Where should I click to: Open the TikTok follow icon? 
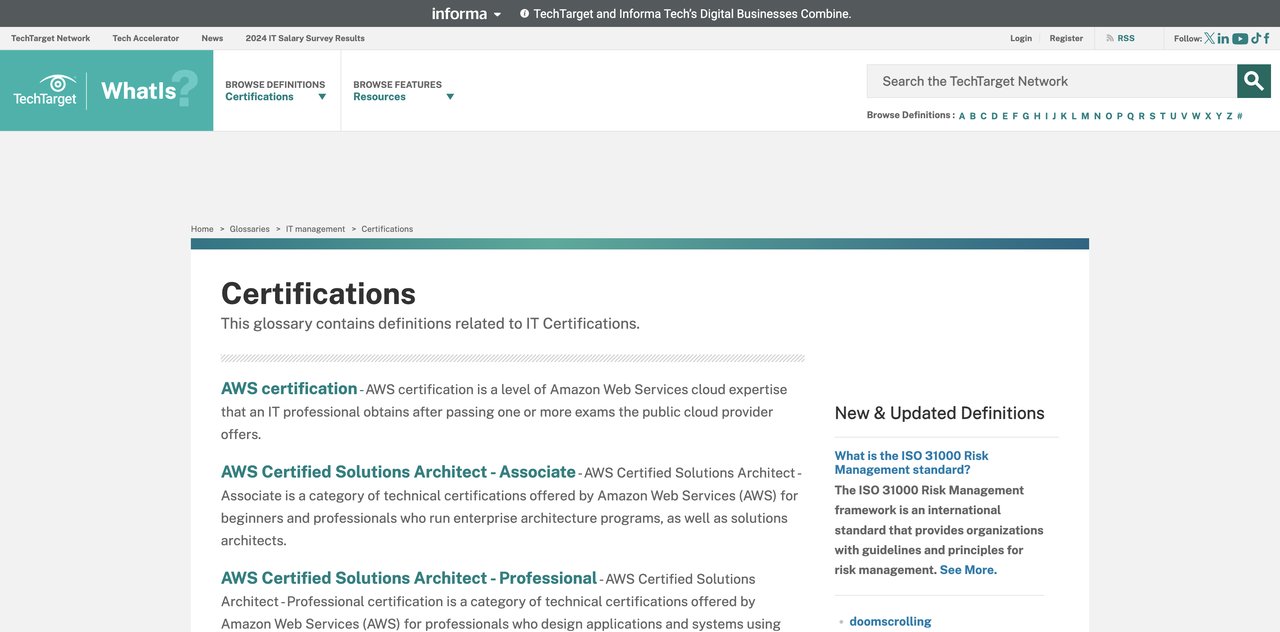pos(1256,38)
